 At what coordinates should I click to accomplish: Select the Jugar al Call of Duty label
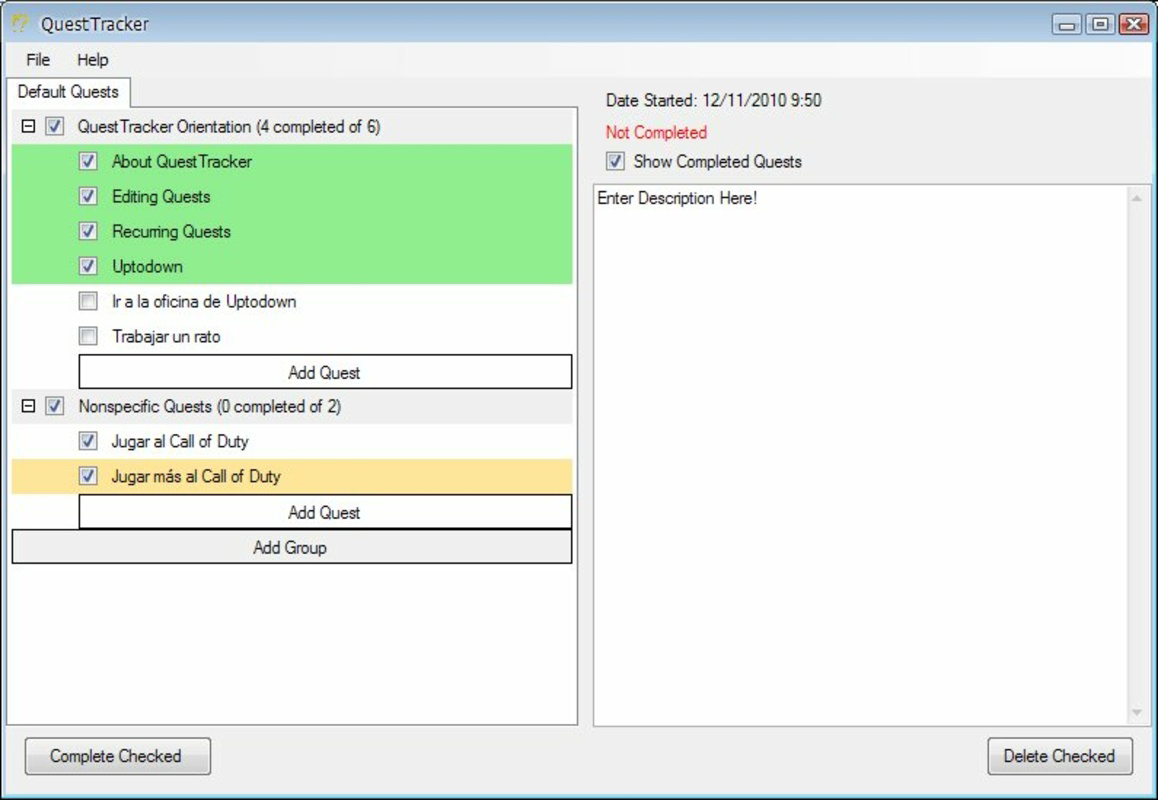coord(179,442)
